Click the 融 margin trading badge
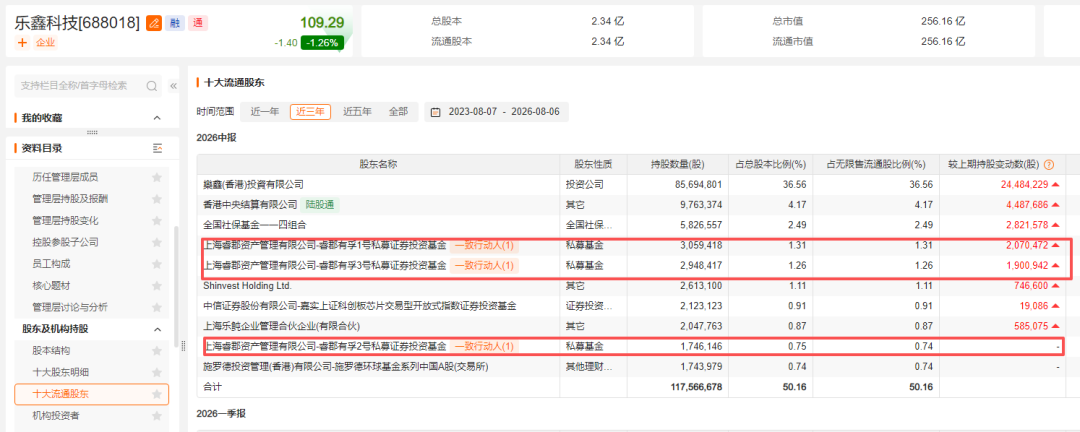The image size is (1080, 432). click(x=175, y=23)
